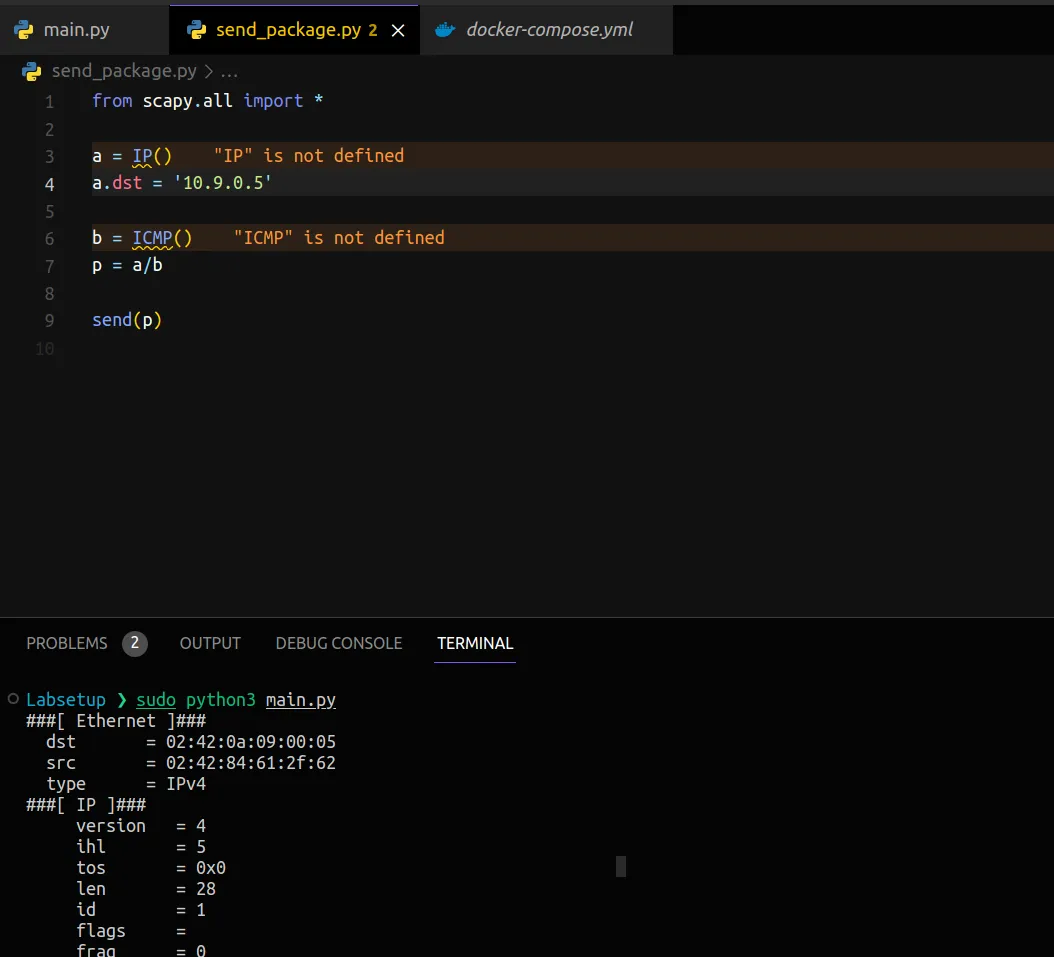Switch to the OUTPUT panel tab
This screenshot has height=957, width=1054.
210,643
